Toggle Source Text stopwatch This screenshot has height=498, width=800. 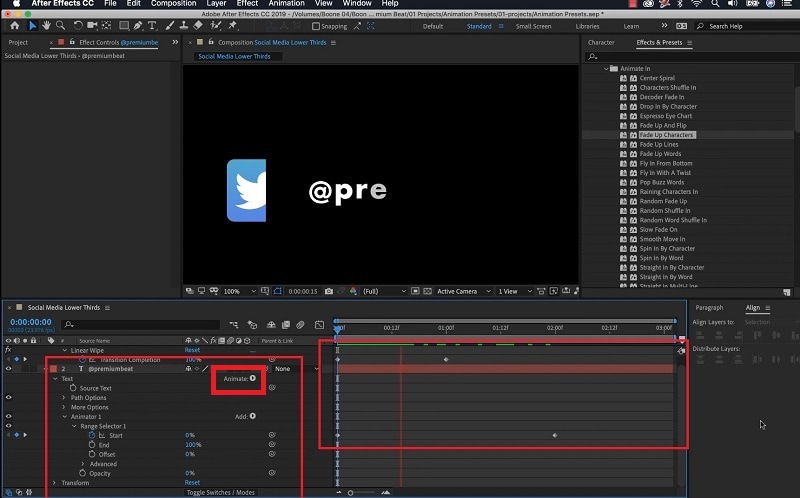pos(73,388)
